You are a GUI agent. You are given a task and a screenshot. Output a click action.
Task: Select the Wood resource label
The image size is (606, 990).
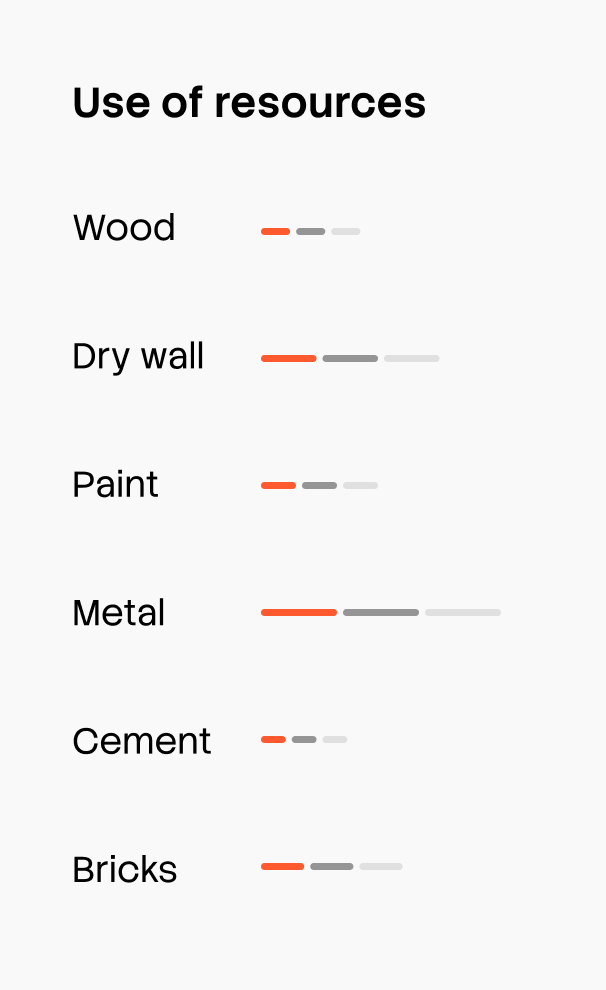click(124, 228)
